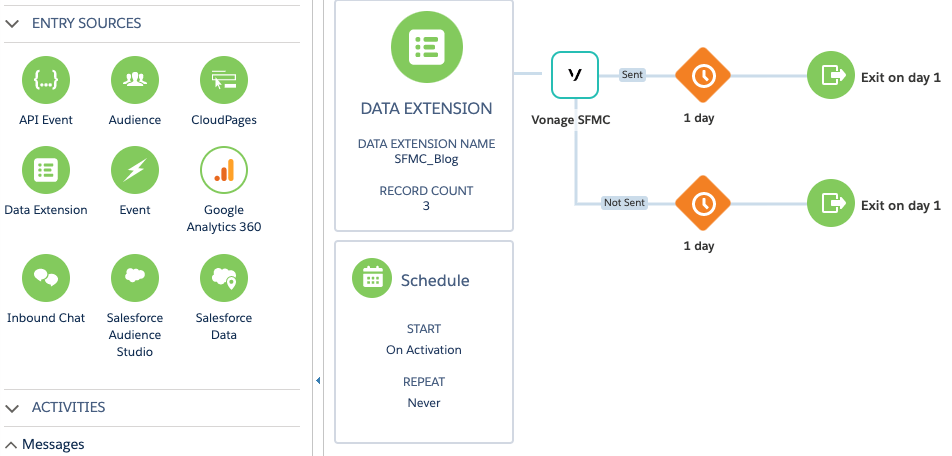Image resolution: width=952 pixels, height=456 pixels.
Task: Click the Salesforce Data label
Action: (x=224, y=327)
